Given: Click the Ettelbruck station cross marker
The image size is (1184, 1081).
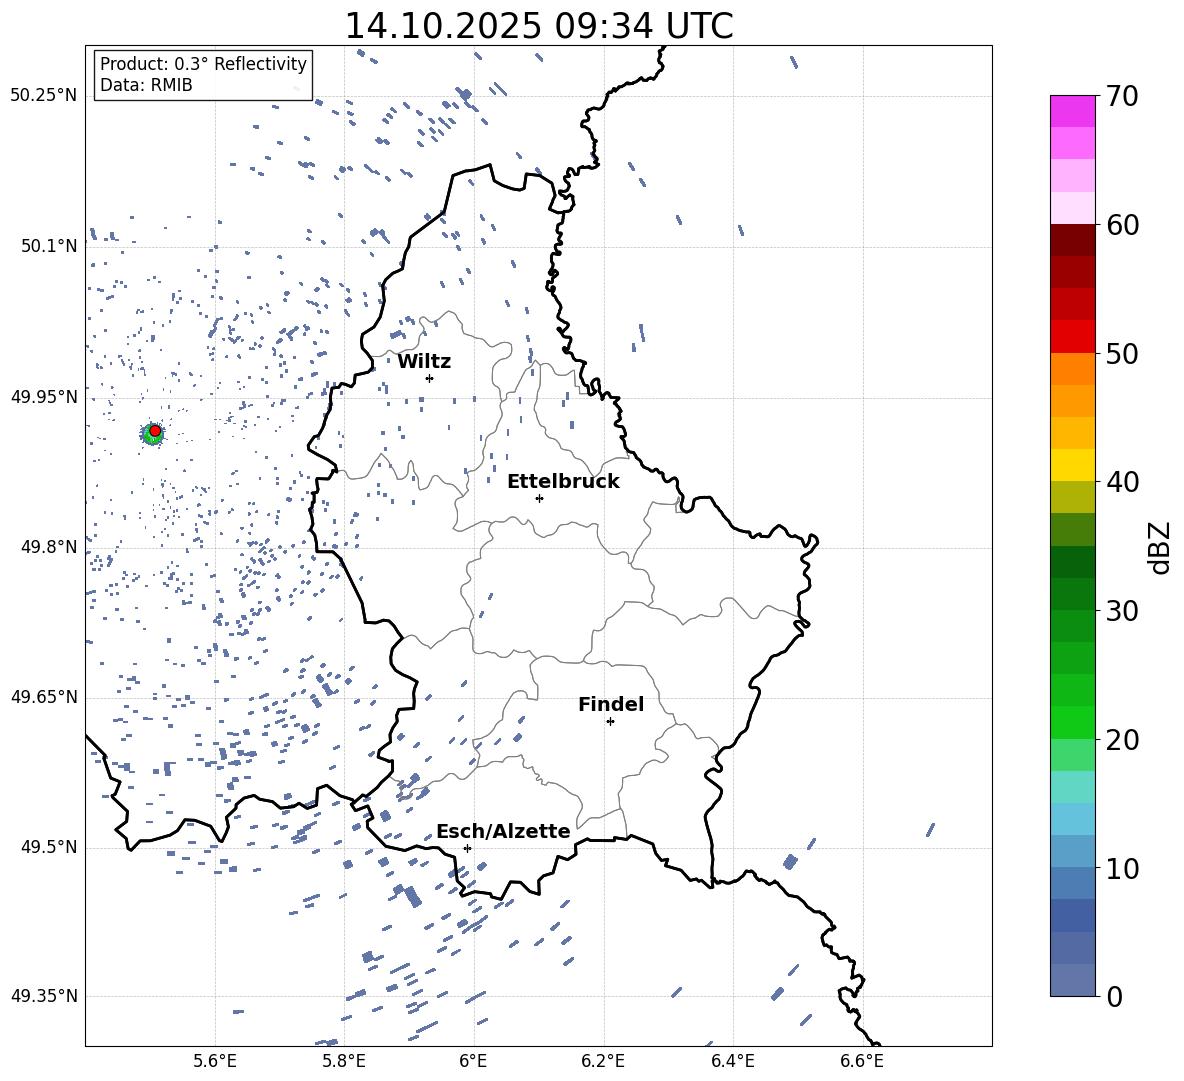Looking at the screenshot, I should (x=539, y=498).
